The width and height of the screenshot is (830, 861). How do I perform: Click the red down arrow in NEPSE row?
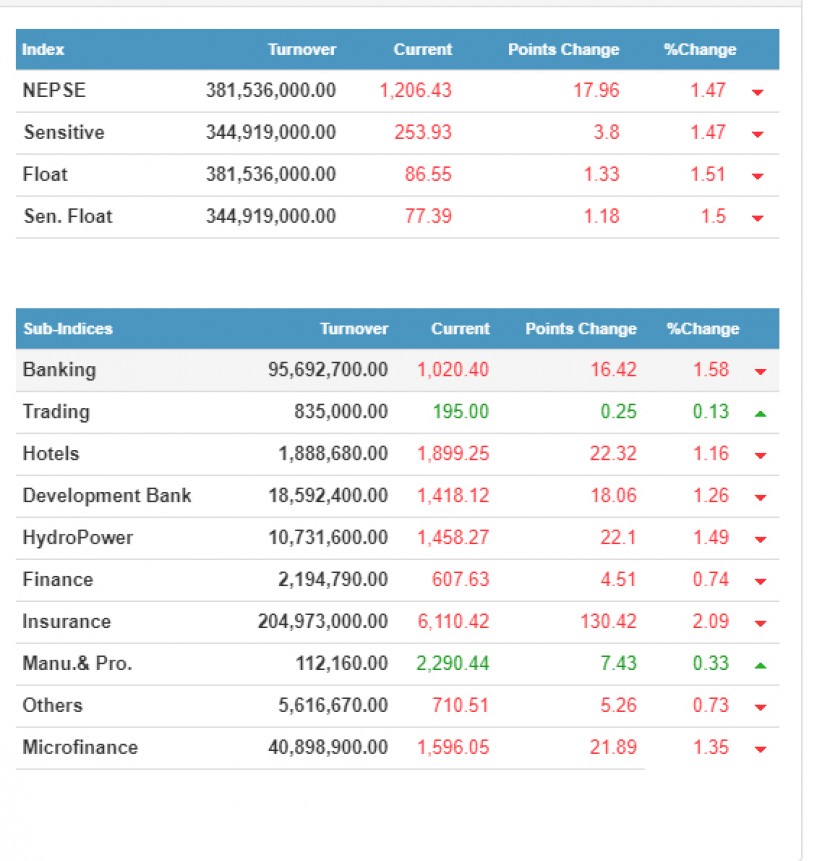(757, 92)
